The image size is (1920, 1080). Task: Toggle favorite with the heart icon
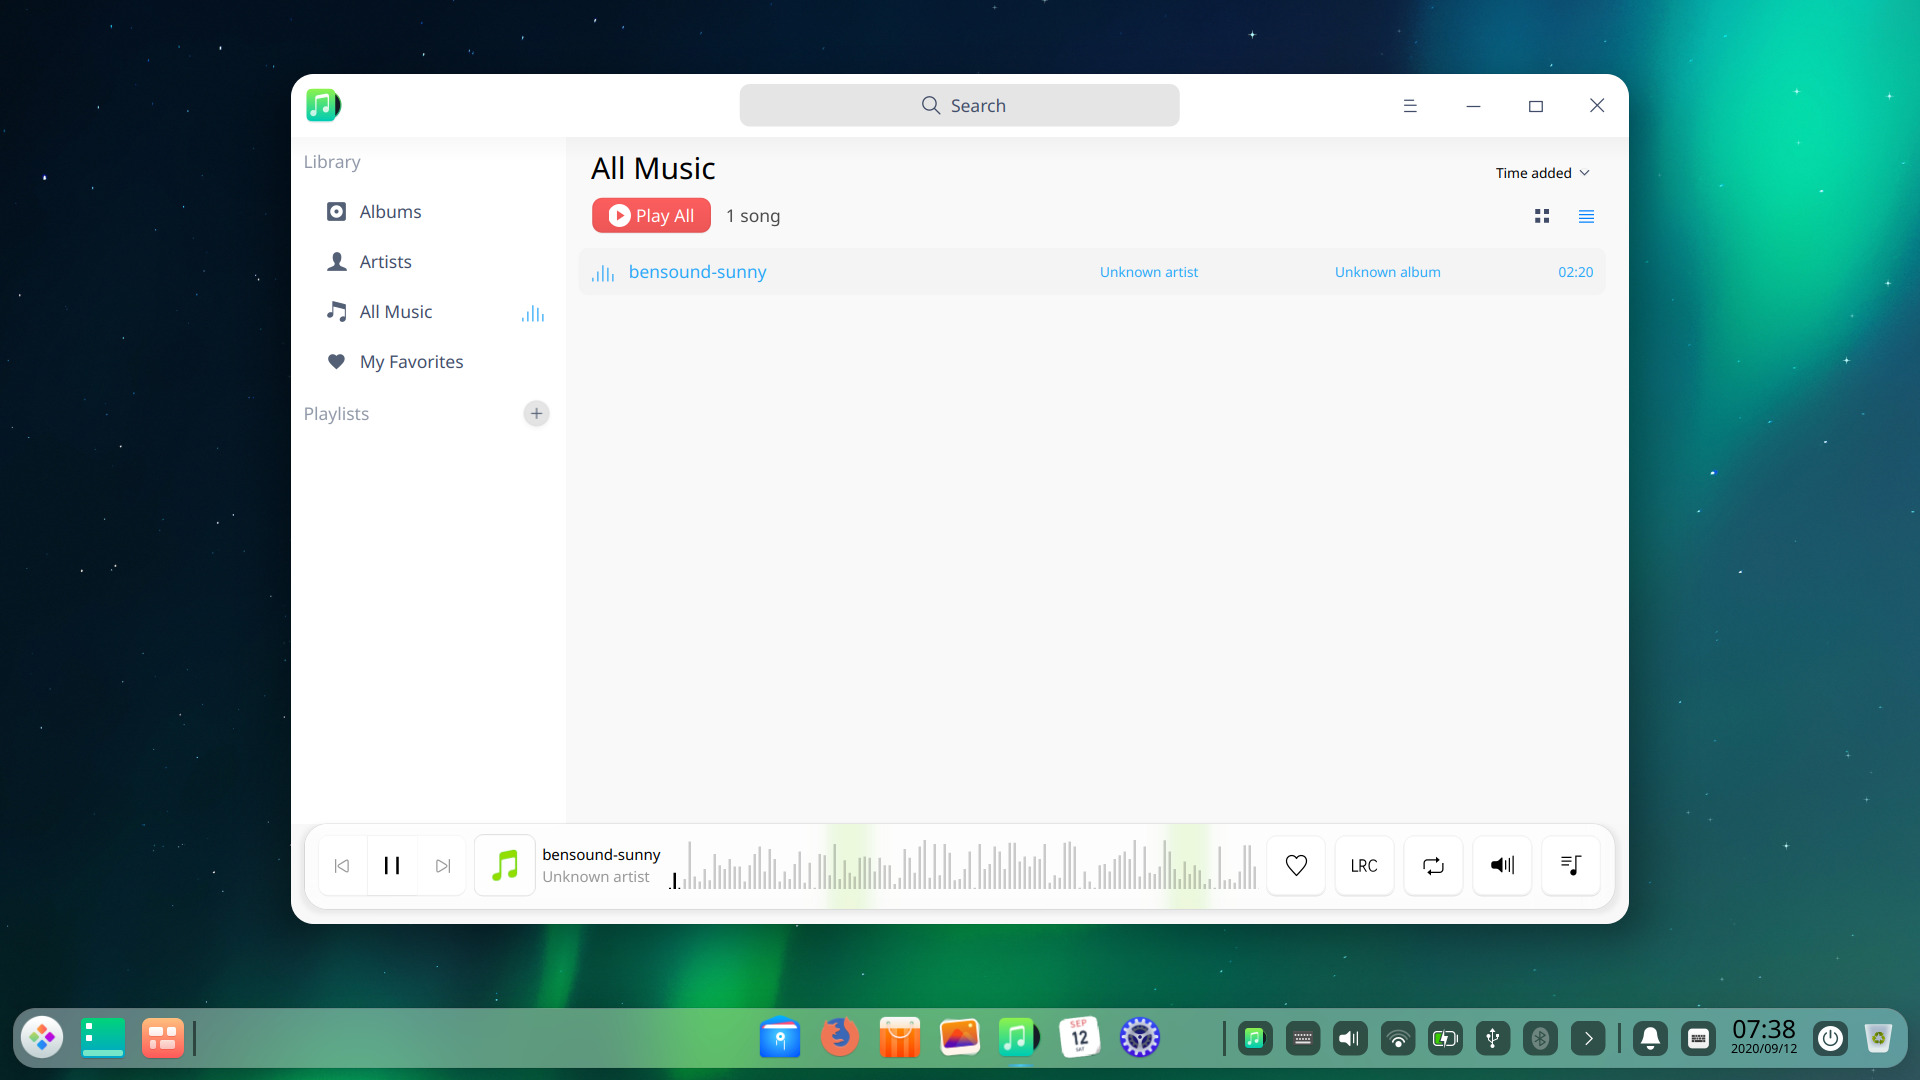1295,865
